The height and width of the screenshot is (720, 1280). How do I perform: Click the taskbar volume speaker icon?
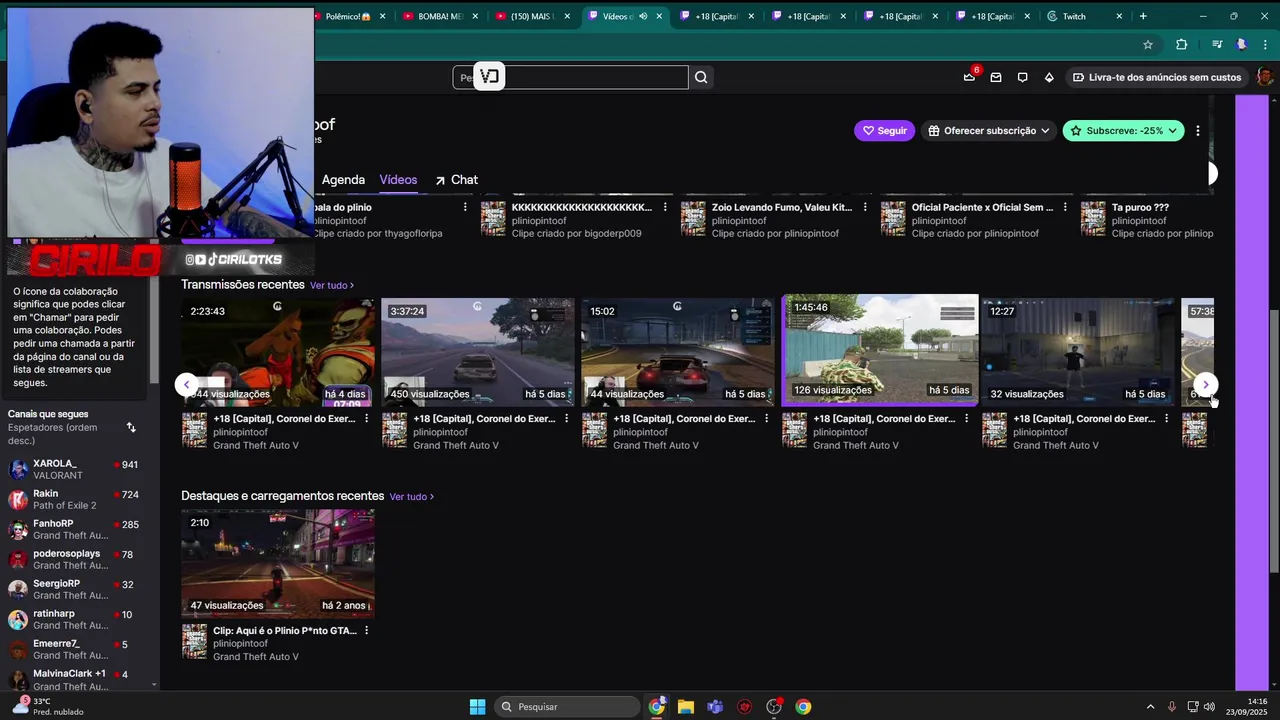[x=1209, y=707]
